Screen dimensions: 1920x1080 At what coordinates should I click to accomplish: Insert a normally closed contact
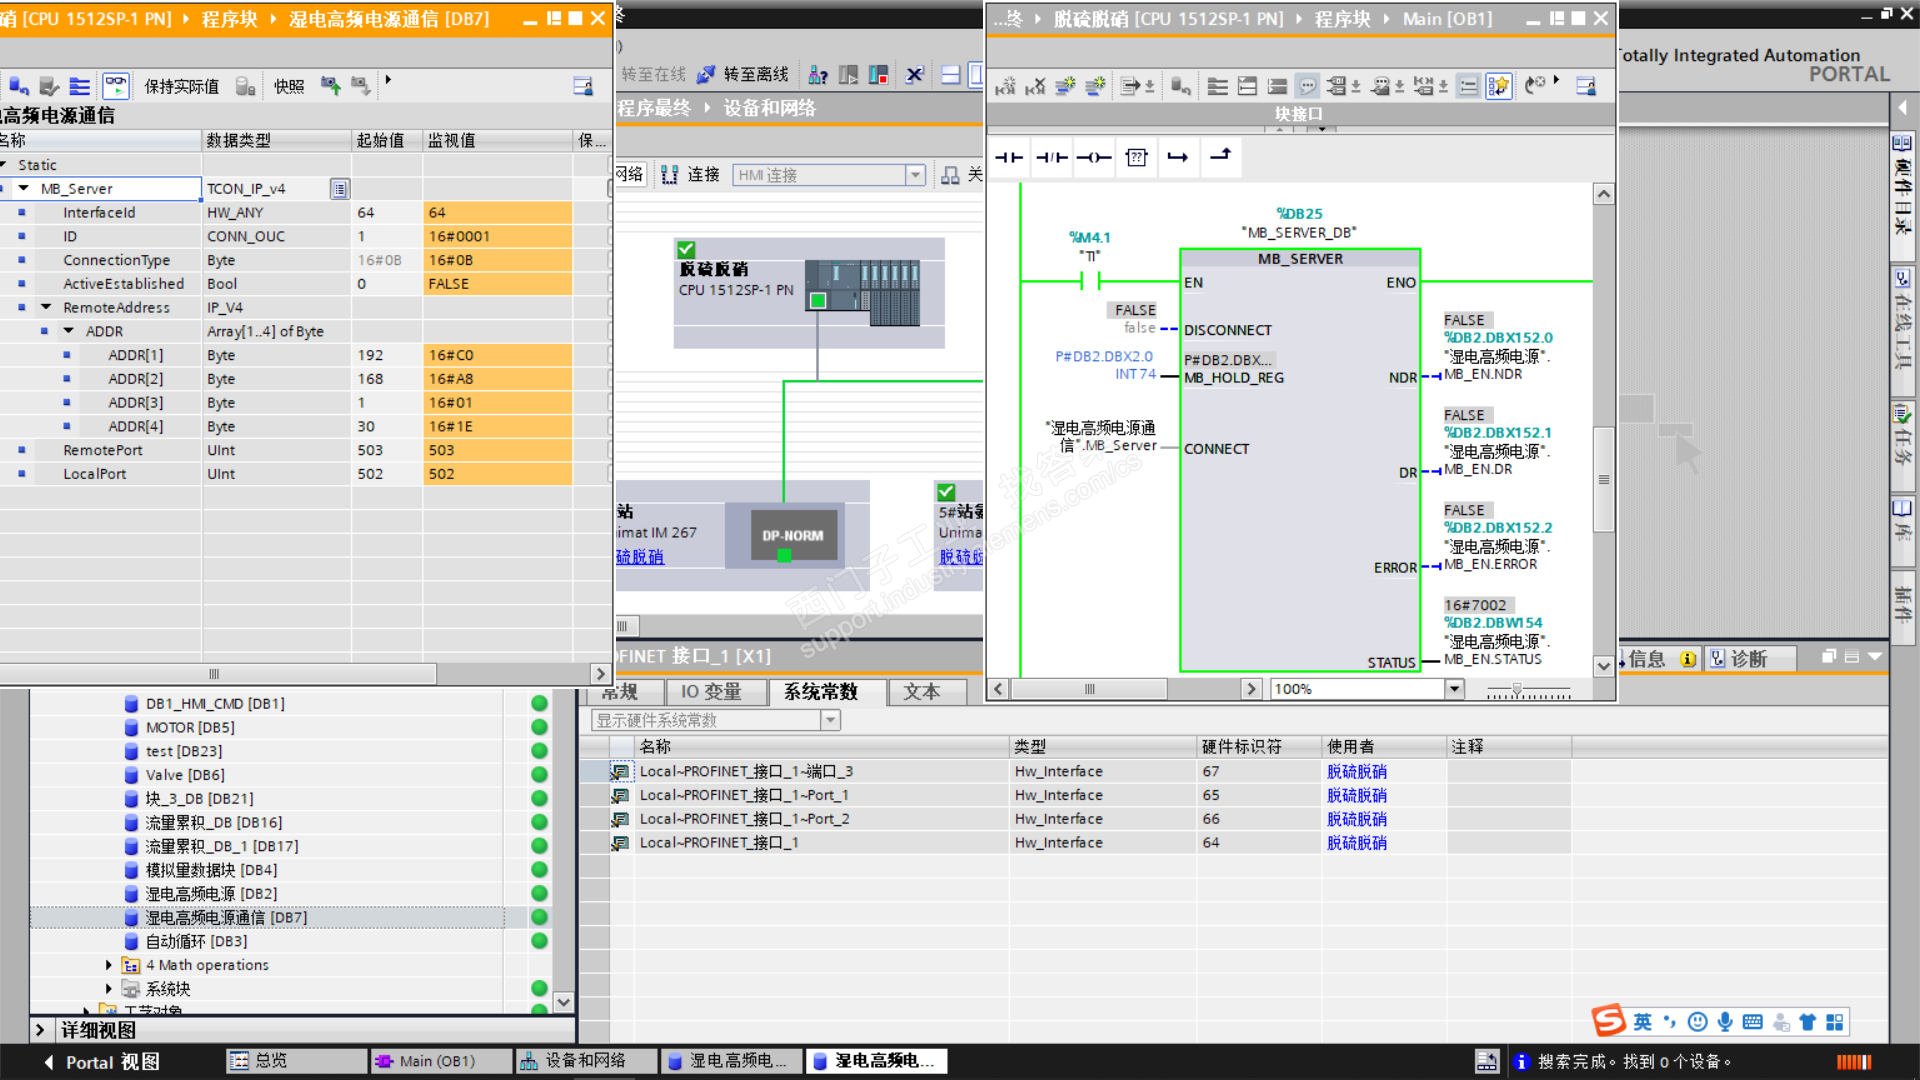(x=1051, y=157)
